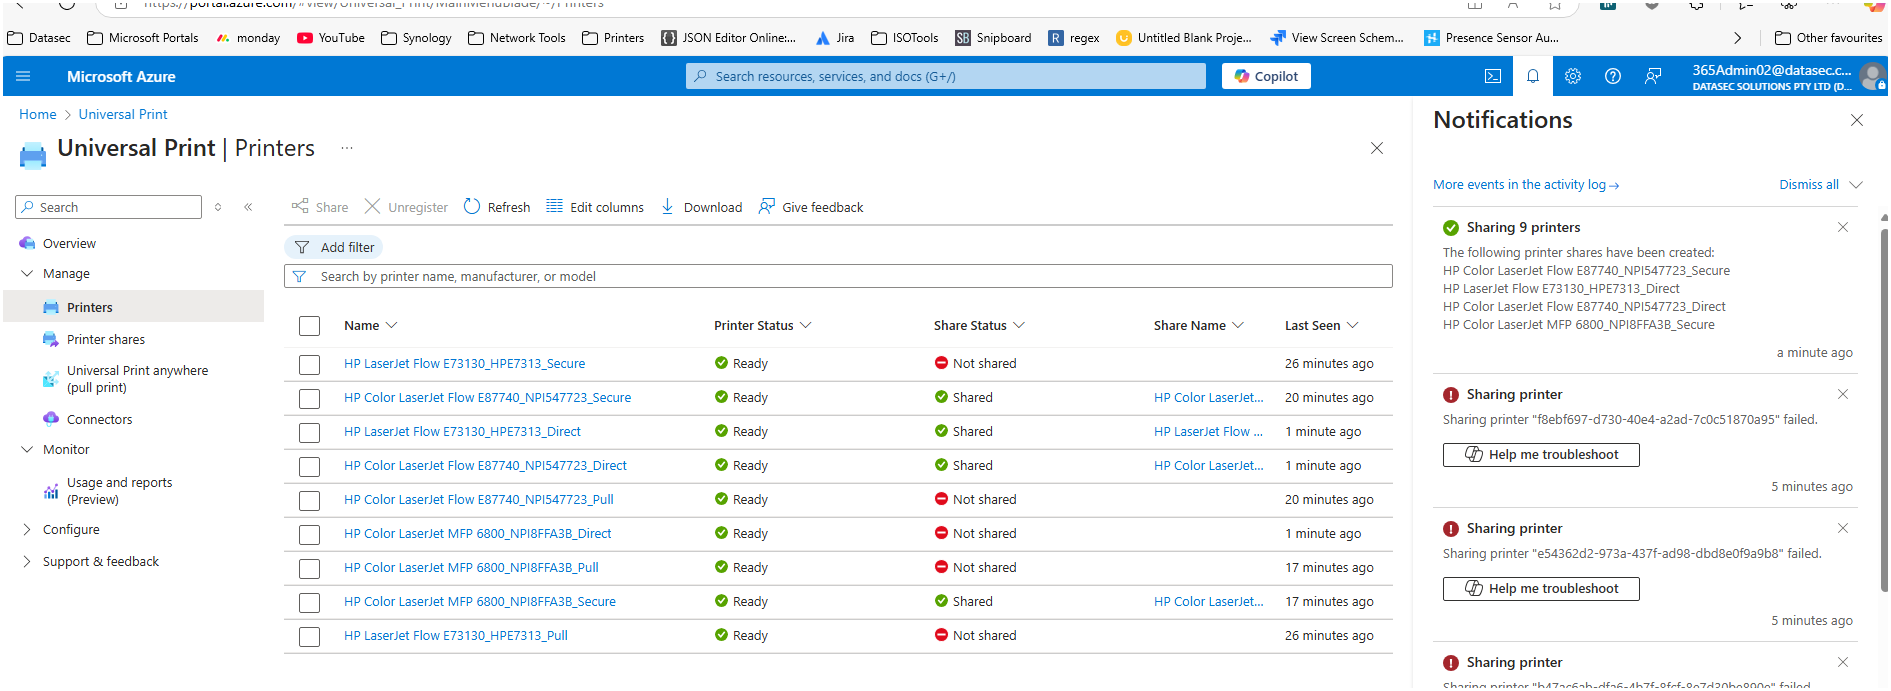Image resolution: width=1891 pixels, height=691 pixels.
Task: Open HP LaserJet Flow E73130_HPE7313_Pull printer link
Action: point(456,635)
